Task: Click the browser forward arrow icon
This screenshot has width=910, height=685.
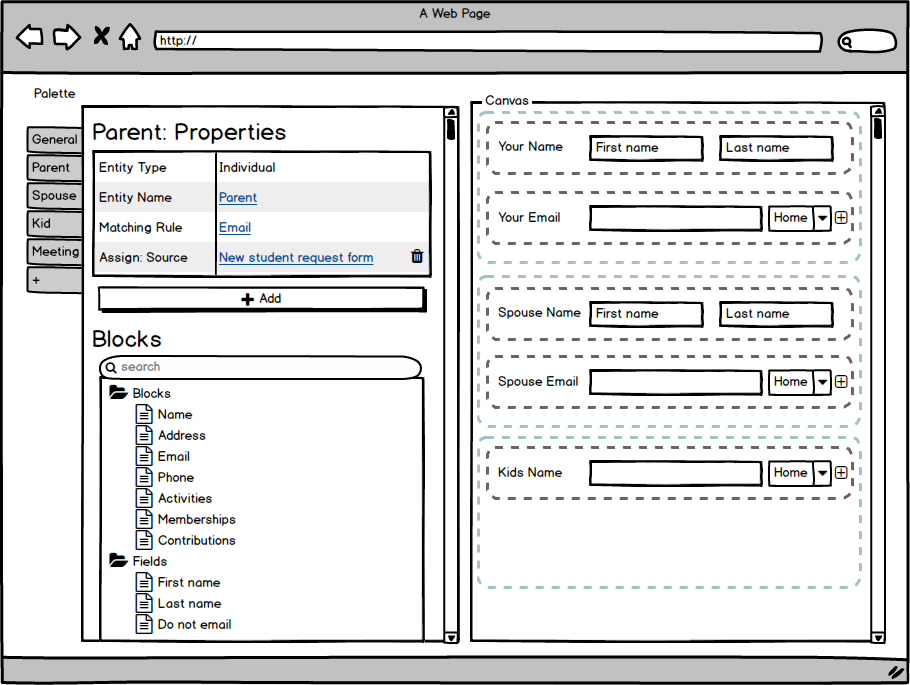Action: tap(66, 38)
